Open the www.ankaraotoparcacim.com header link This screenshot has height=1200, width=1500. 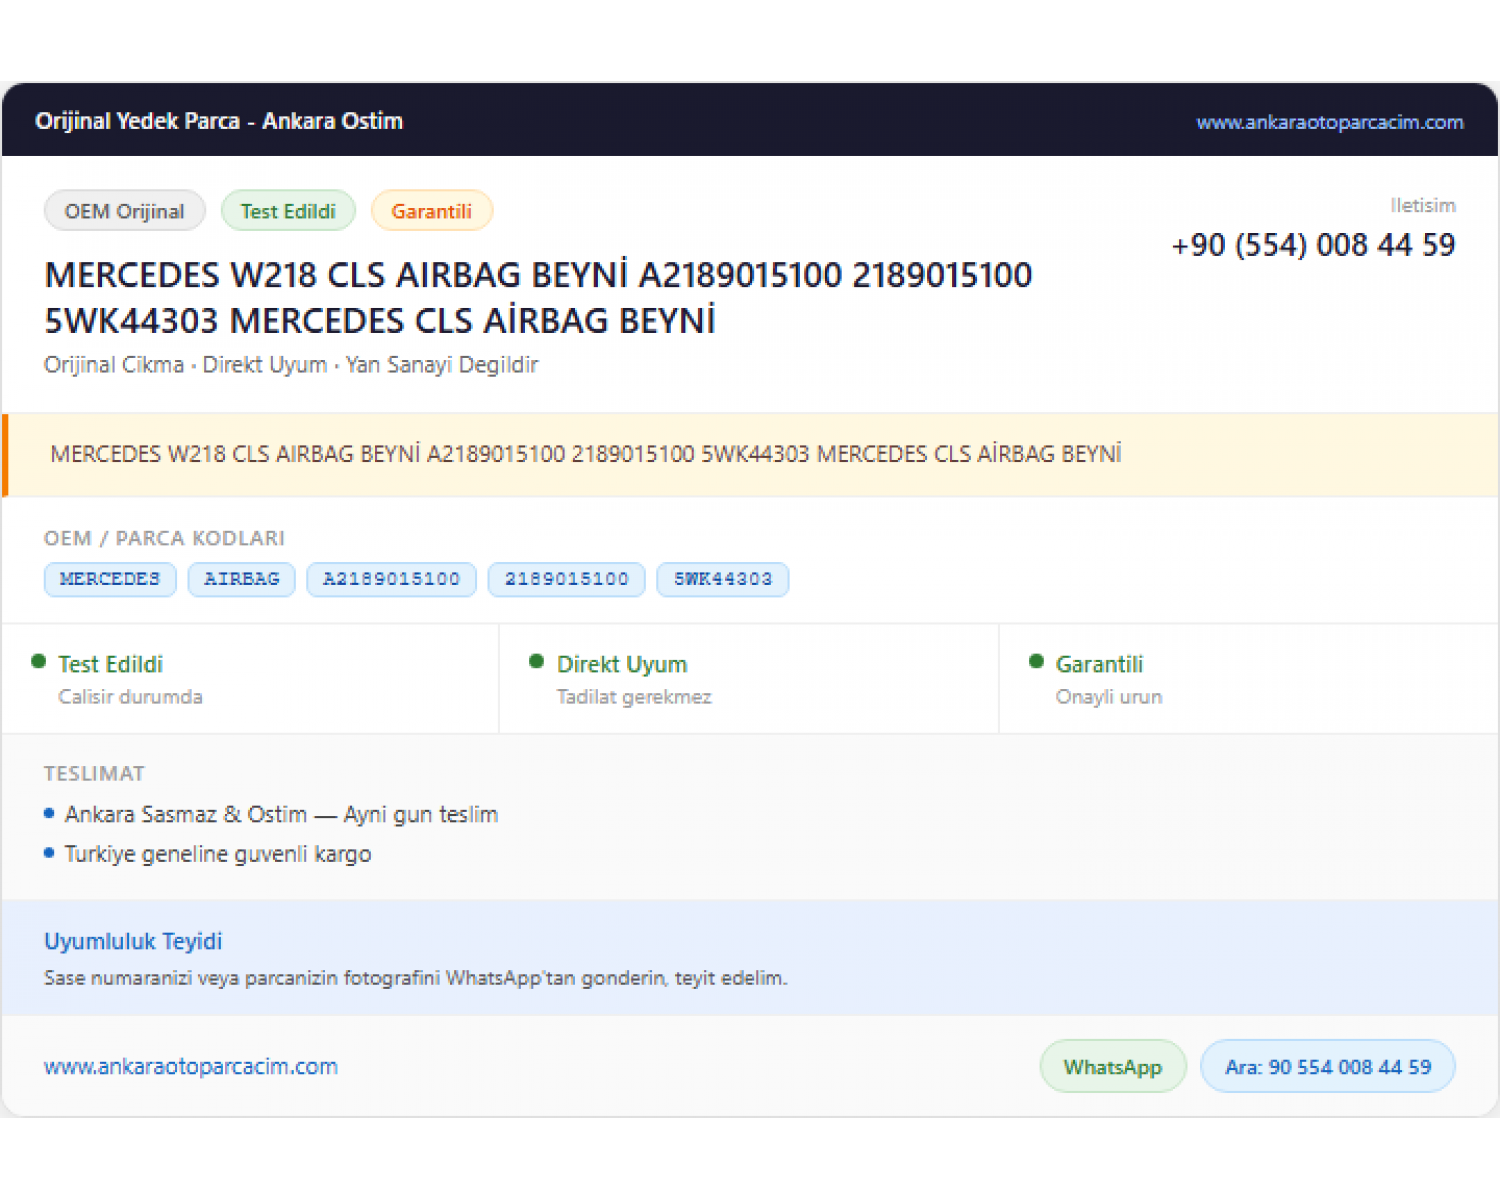[1329, 122]
